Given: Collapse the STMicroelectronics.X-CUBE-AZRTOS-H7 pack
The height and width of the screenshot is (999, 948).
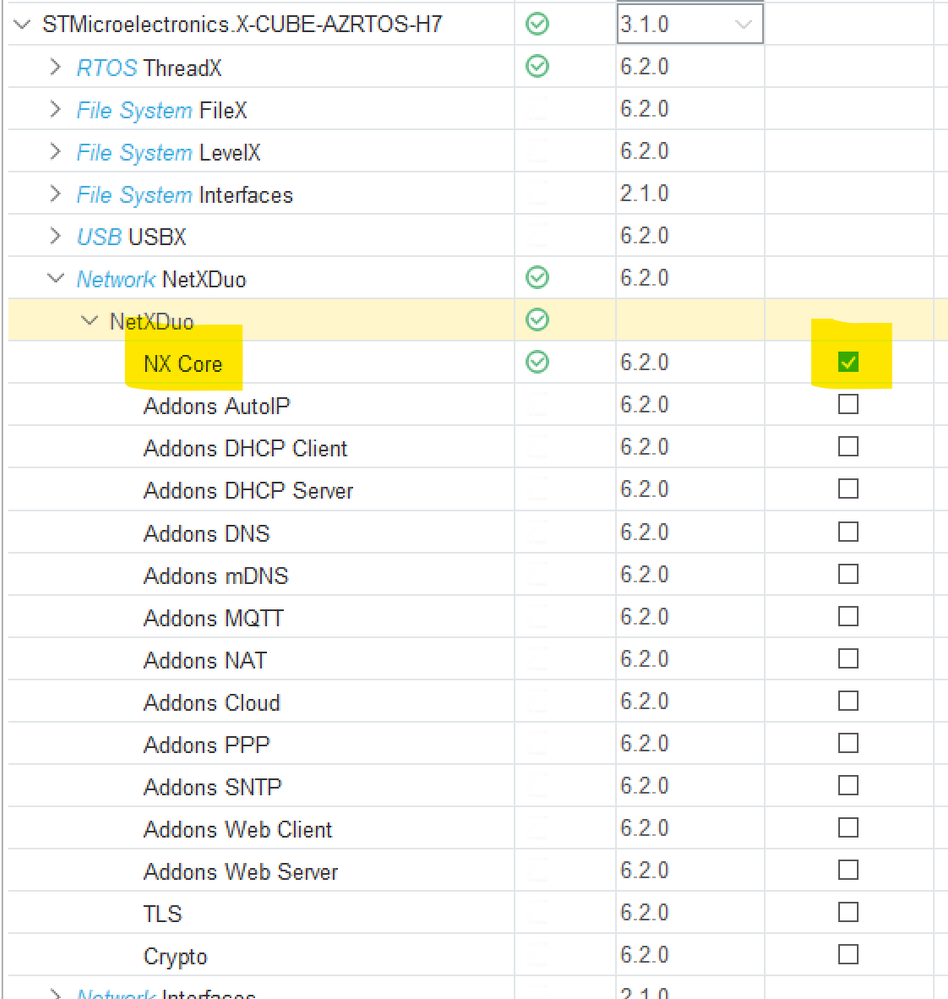Looking at the screenshot, I should (x=21, y=23).
